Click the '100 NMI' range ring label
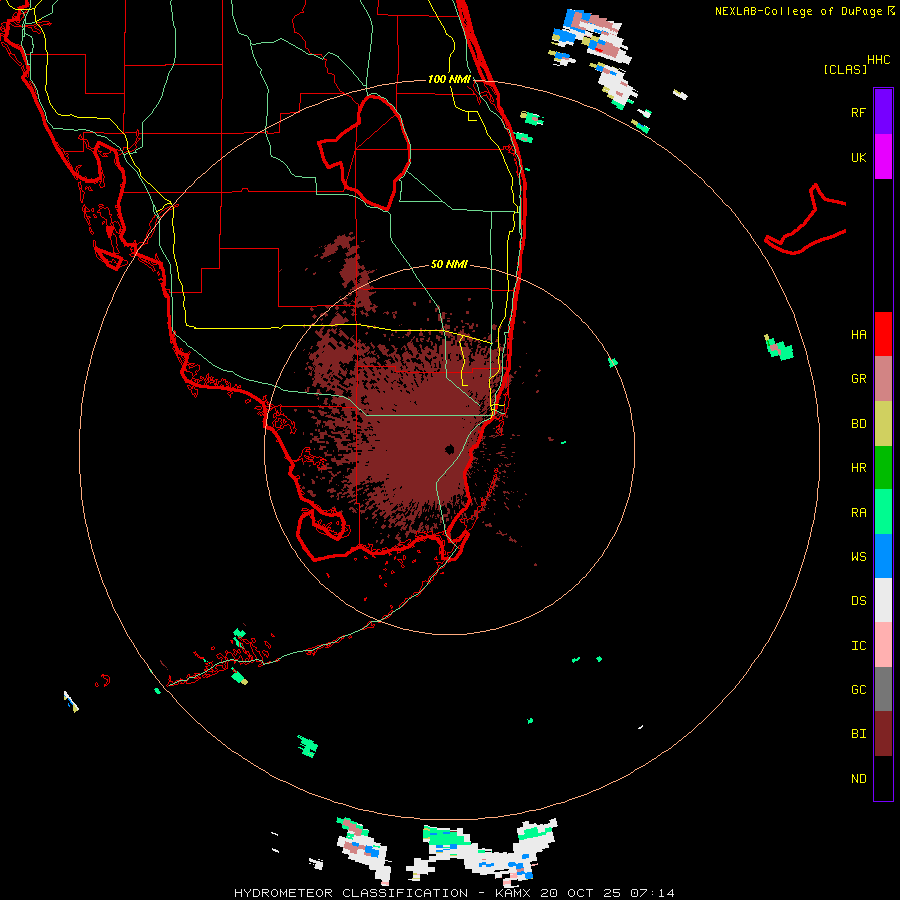The image size is (900, 900). point(449,79)
